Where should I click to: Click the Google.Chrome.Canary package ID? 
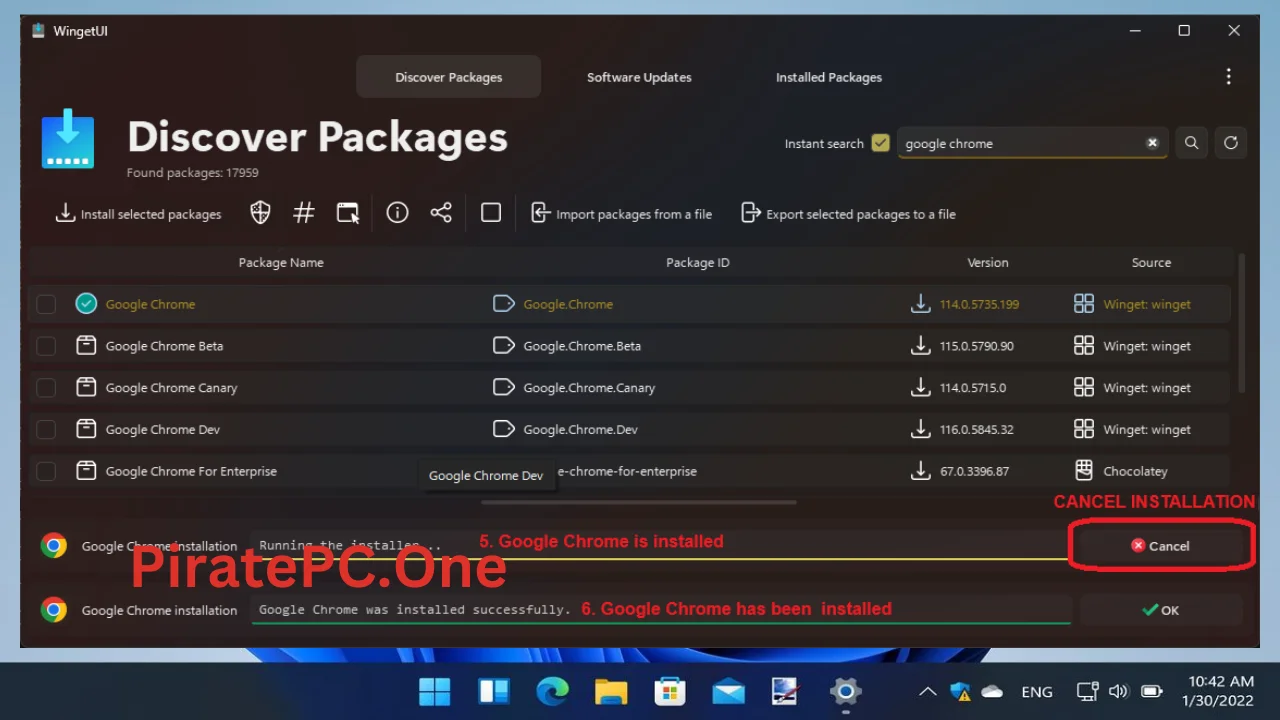589,388
